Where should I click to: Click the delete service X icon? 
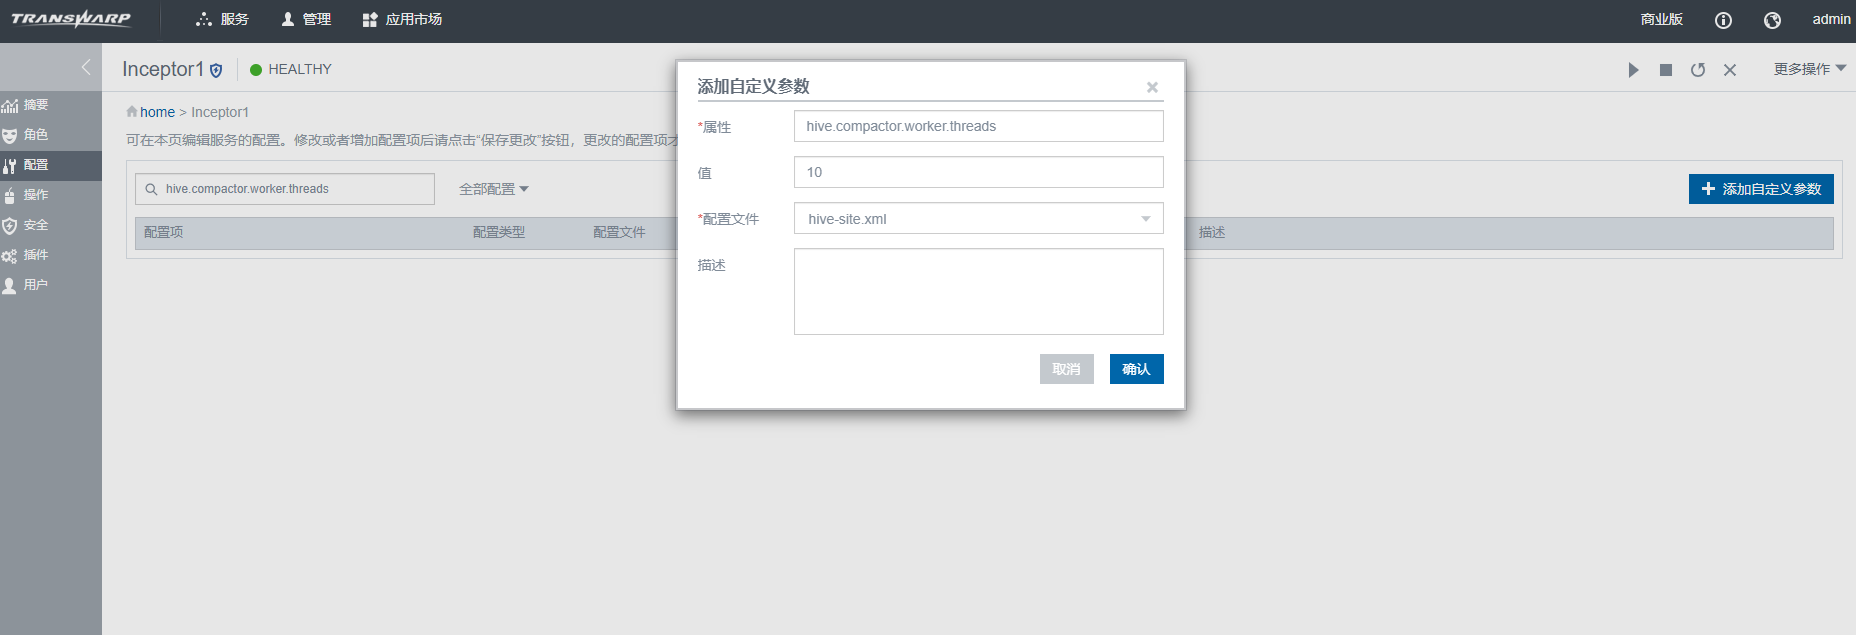[1730, 70]
